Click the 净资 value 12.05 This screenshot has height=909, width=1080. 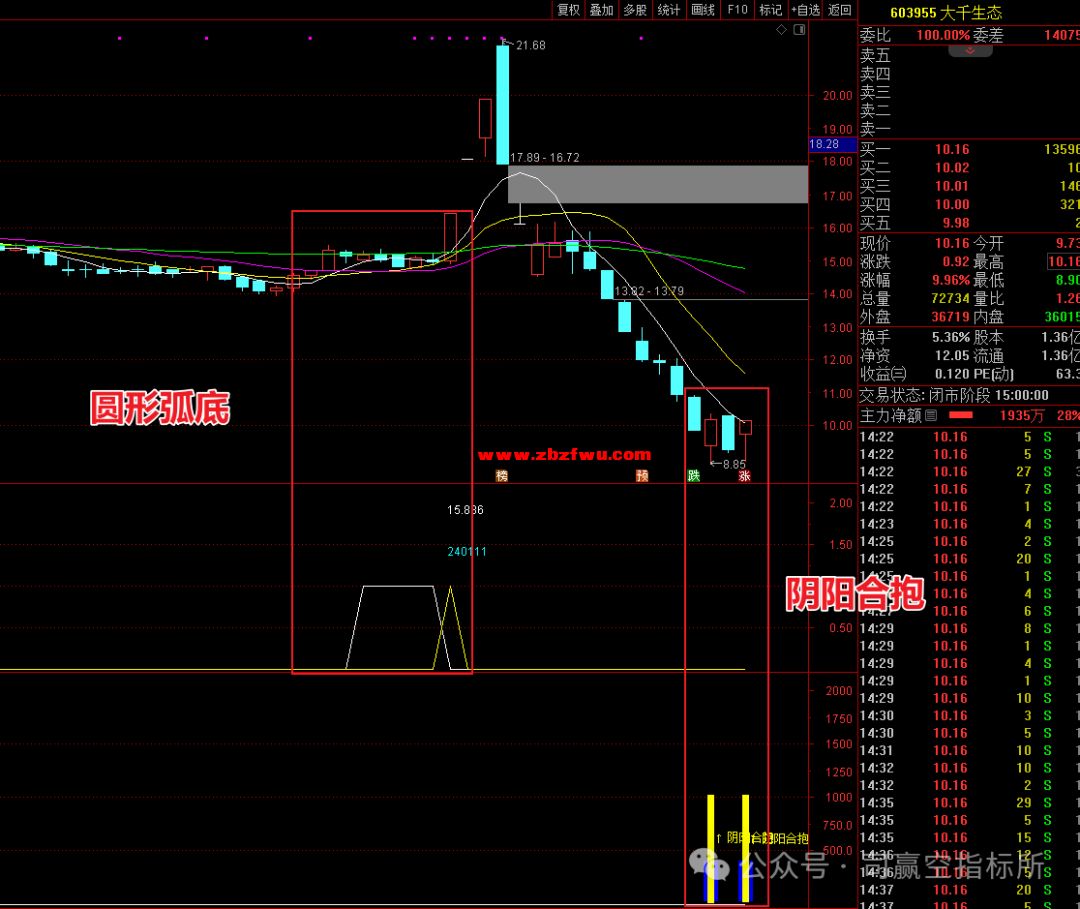(951, 356)
